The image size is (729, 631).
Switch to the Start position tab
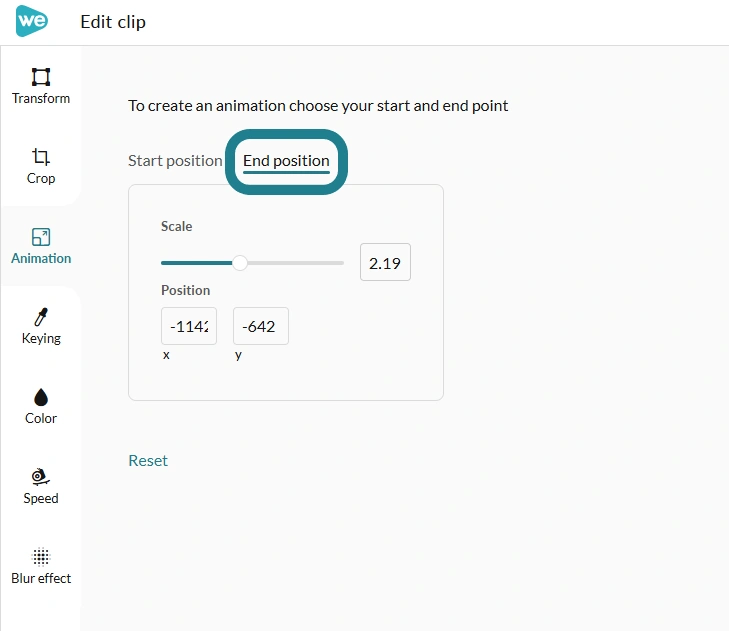click(x=175, y=161)
